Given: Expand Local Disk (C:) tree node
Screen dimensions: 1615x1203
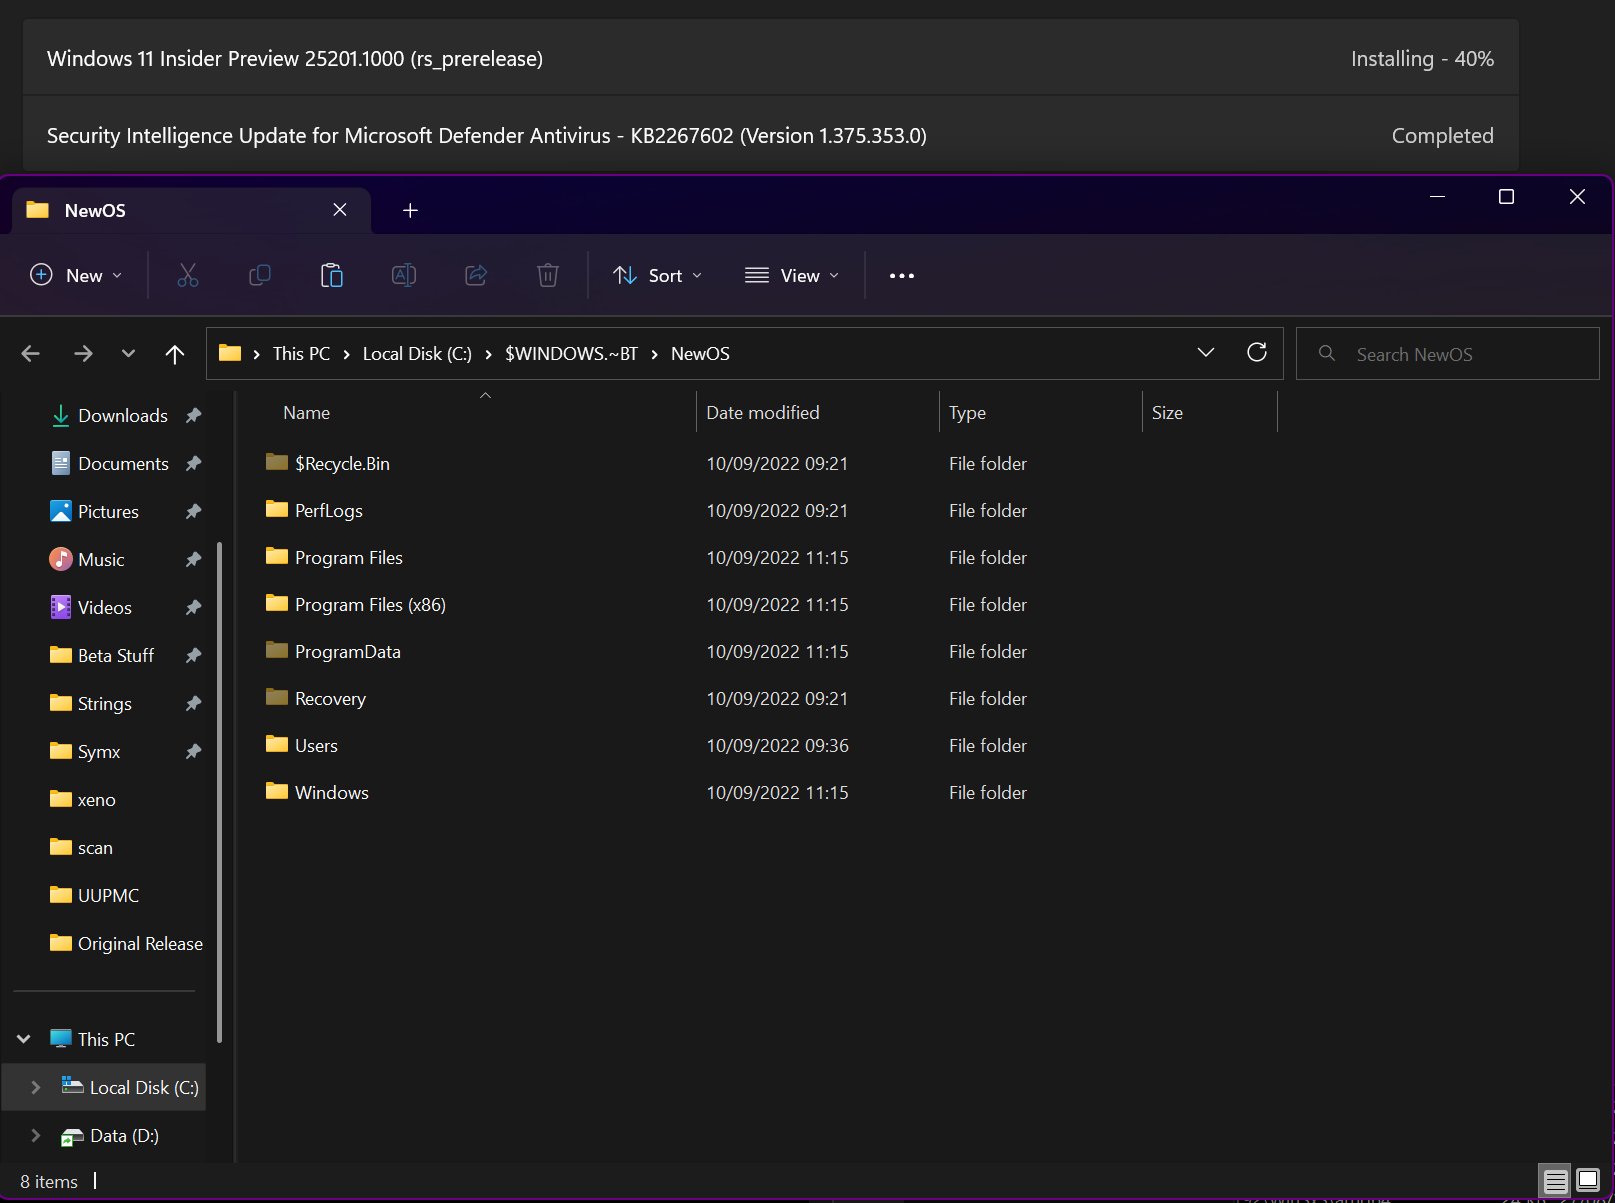Looking at the screenshot, I should (36, 1087).
